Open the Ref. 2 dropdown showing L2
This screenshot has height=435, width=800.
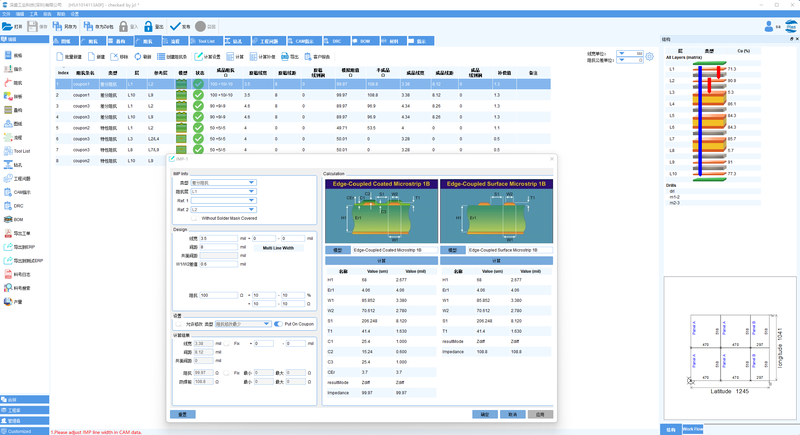(223, 210)
